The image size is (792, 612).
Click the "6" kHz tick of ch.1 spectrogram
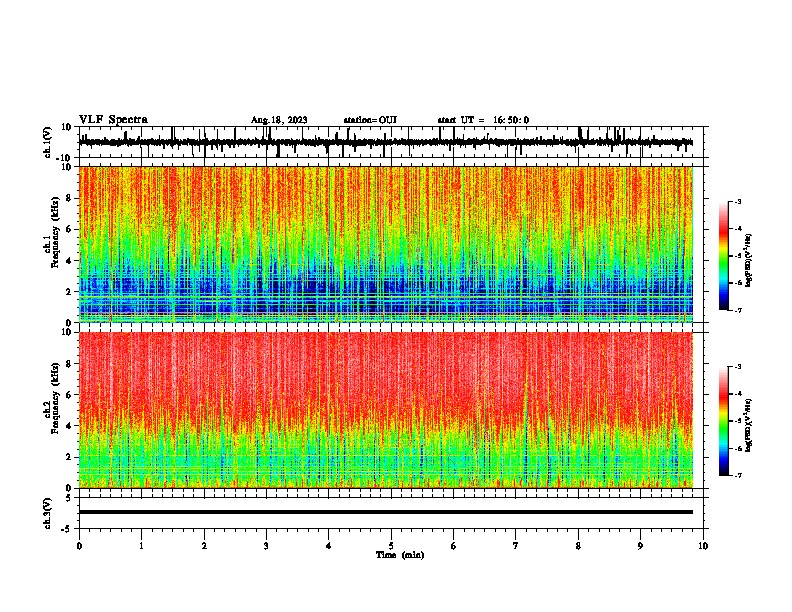point(69,229)
